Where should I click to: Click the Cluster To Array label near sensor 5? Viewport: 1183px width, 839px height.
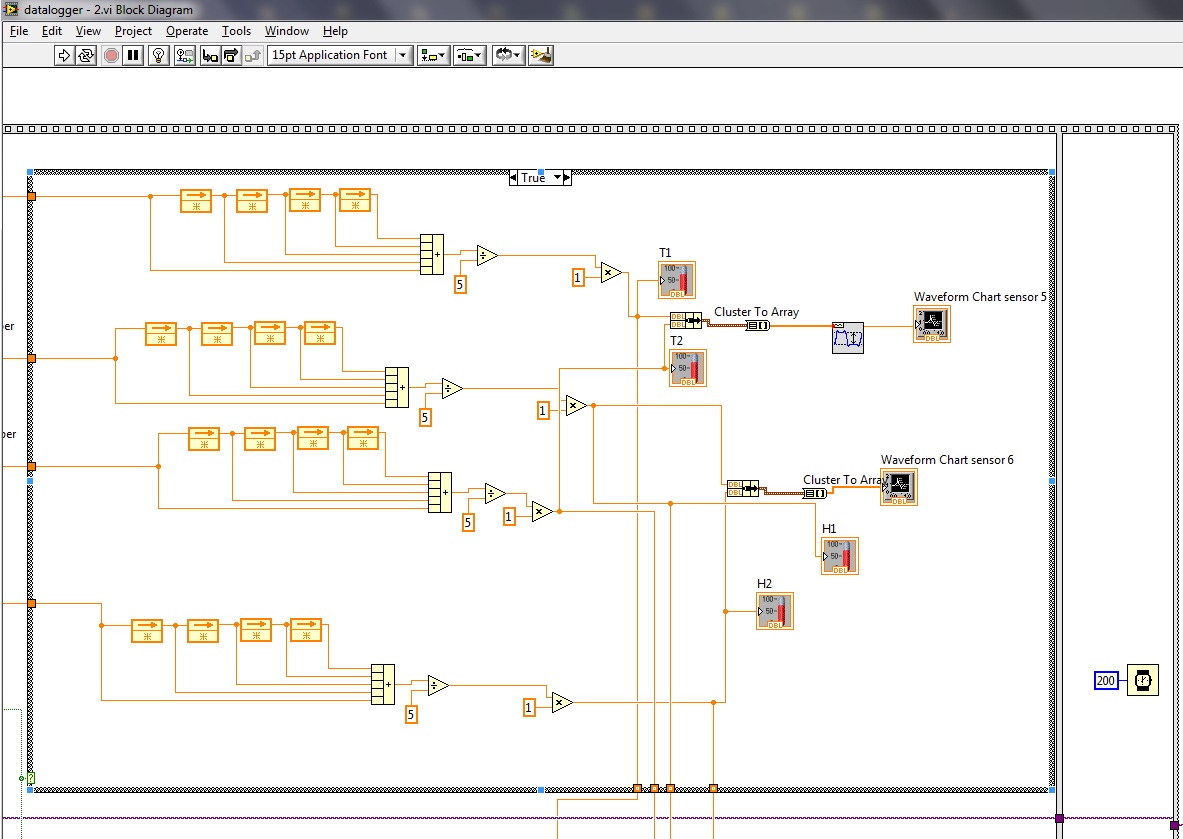pyautogui.click(x=757, y=312)
